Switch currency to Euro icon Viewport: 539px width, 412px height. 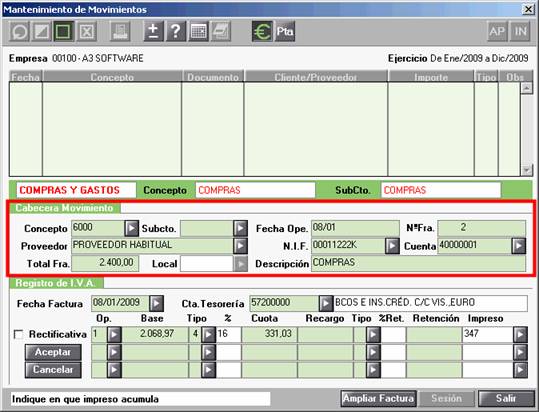pyautogui.click(x=262, y=32)
